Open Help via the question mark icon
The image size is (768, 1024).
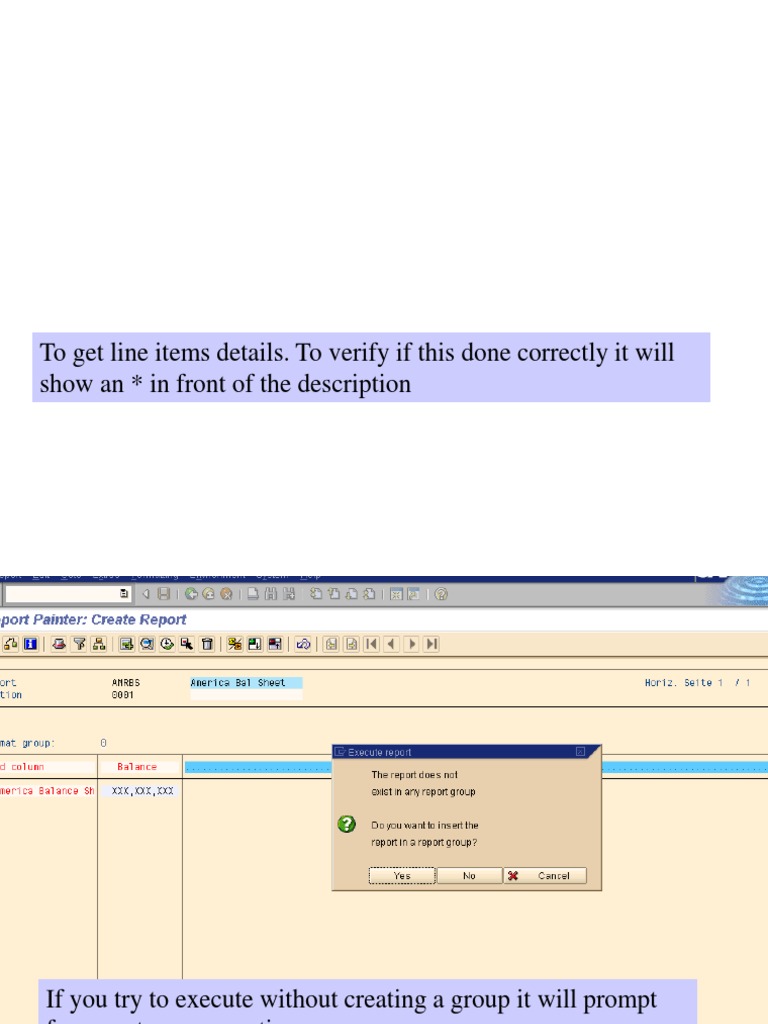[441, 594]
